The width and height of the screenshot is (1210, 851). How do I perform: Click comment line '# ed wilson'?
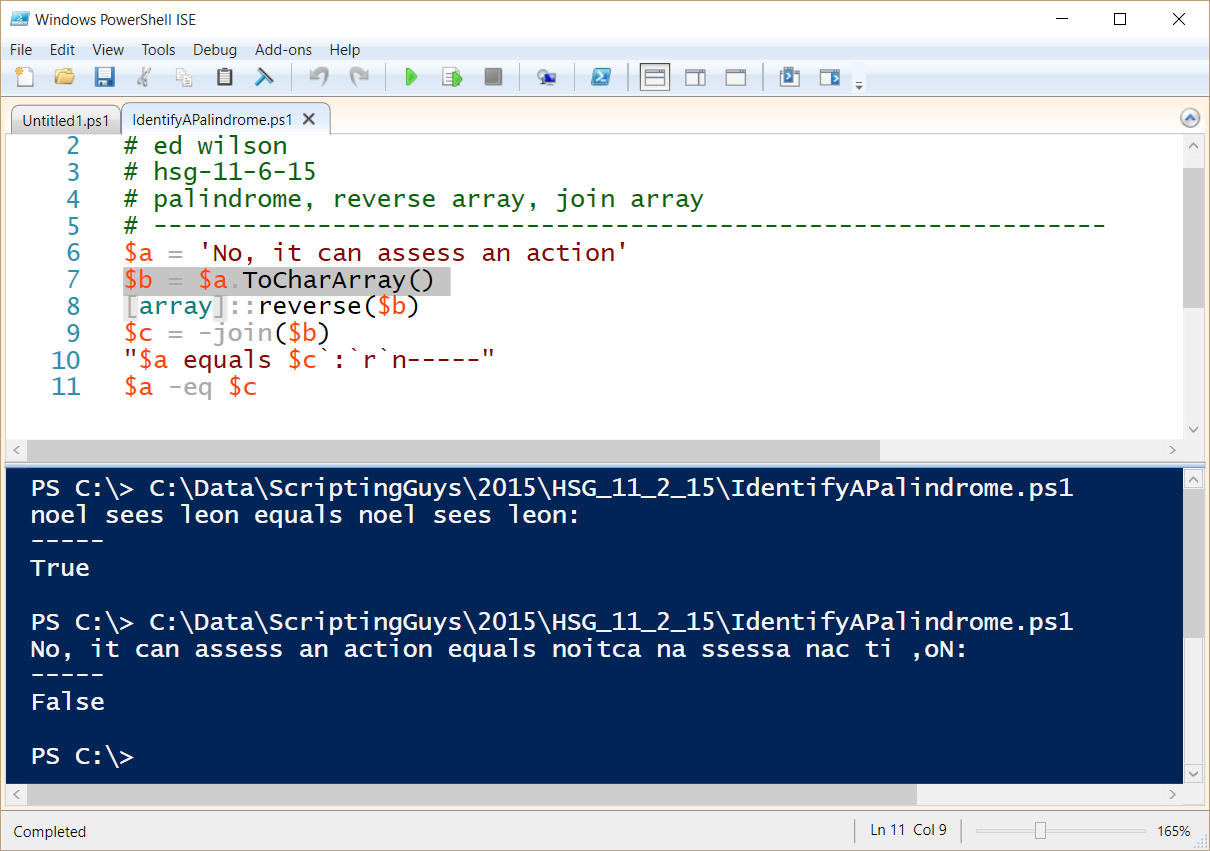205,146
